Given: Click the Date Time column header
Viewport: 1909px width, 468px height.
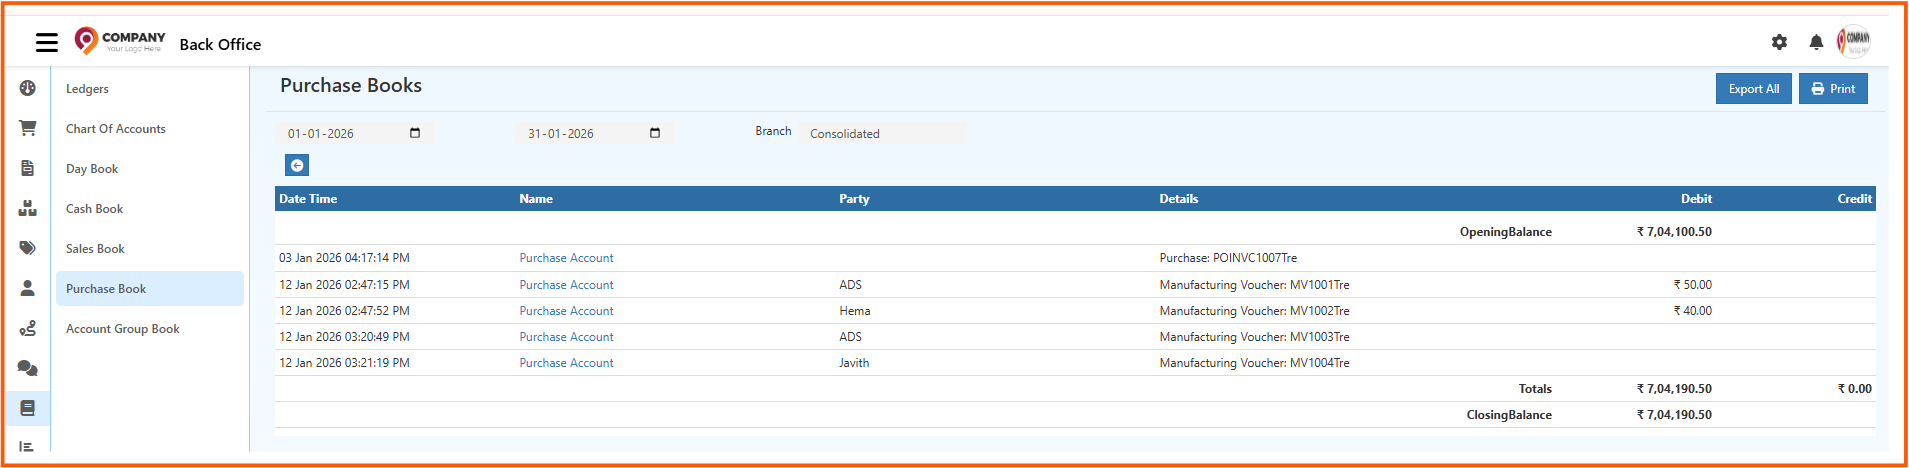Looking at the screenshot, I should [x=308, y=199].
